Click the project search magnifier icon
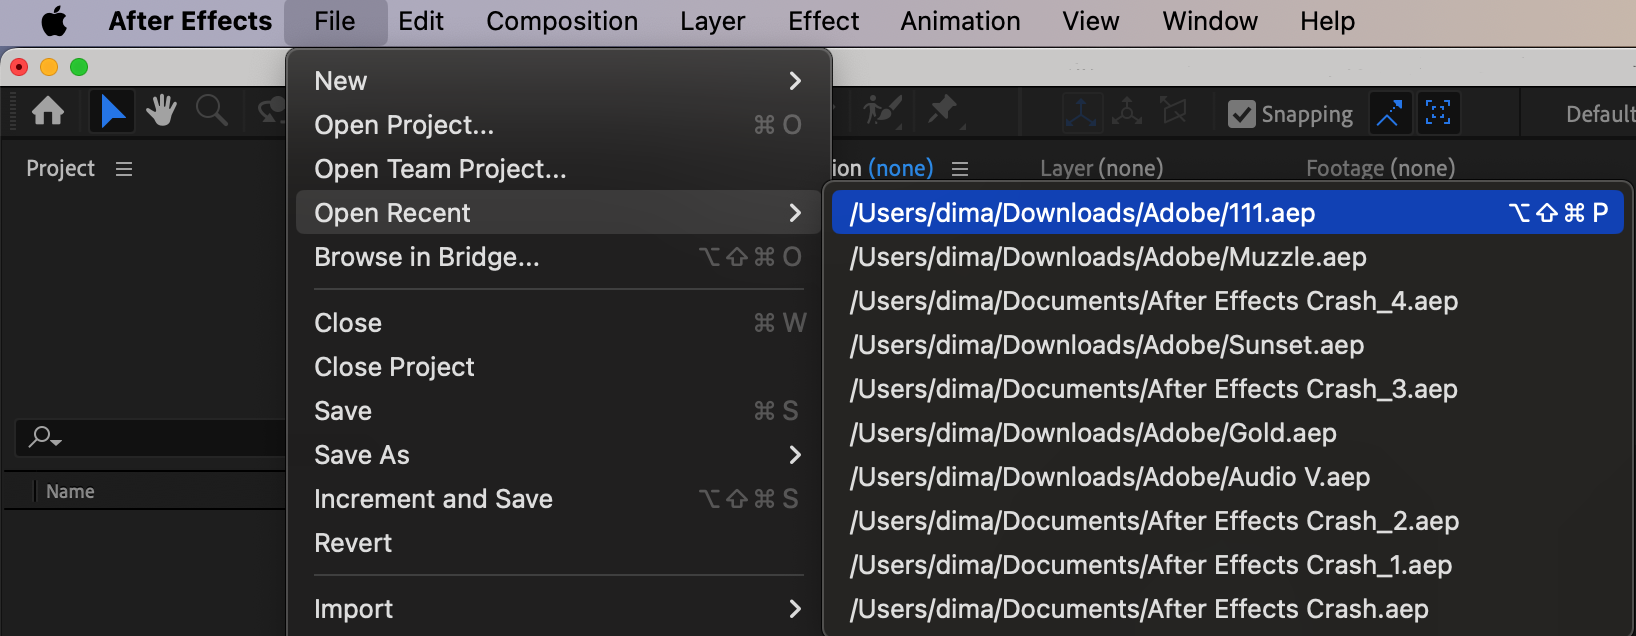Viewport: 1636px width, 636px height. click(x=44, y=437)
